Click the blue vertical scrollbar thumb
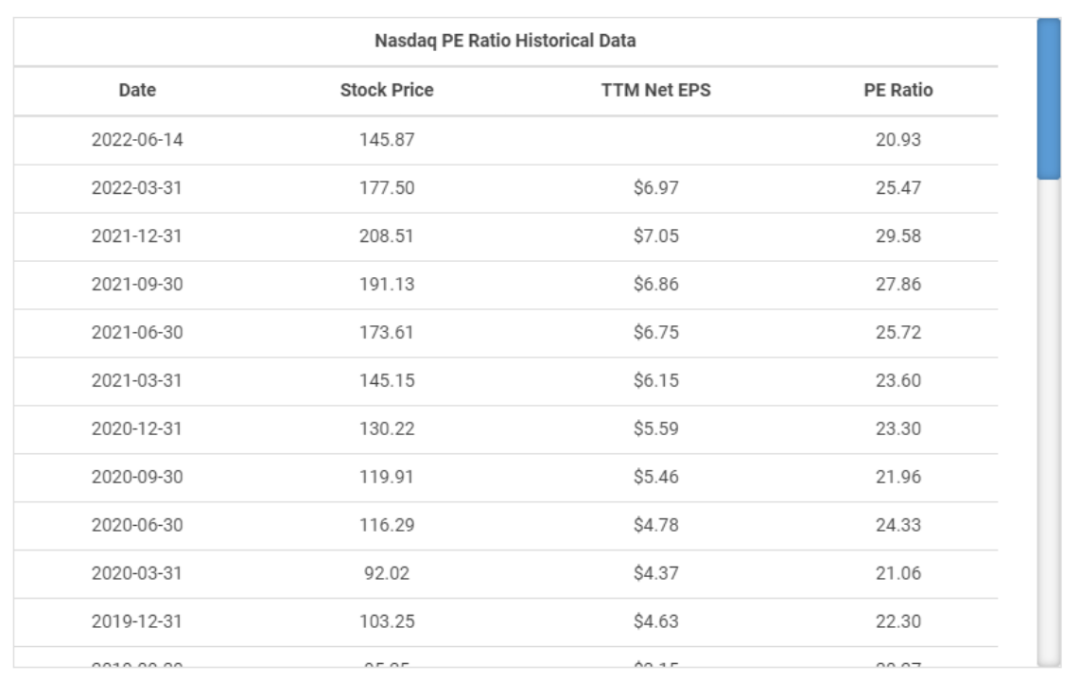1080x681 pixels. click(x=1048, y=98)
